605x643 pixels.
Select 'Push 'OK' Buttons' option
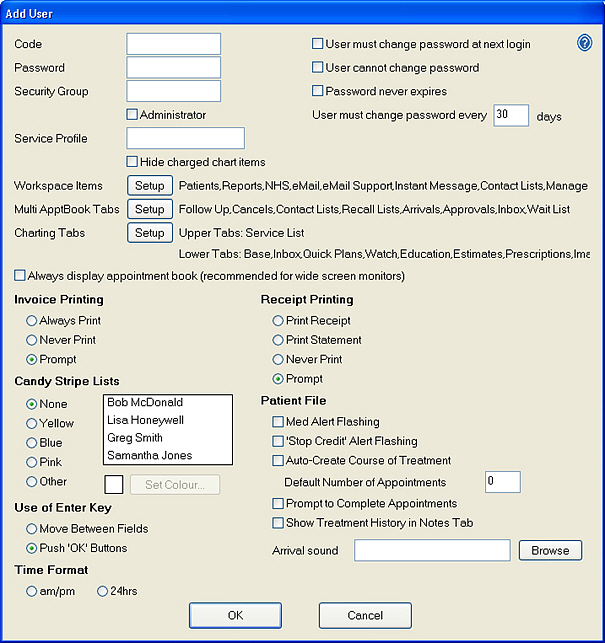tap(32, 548)
